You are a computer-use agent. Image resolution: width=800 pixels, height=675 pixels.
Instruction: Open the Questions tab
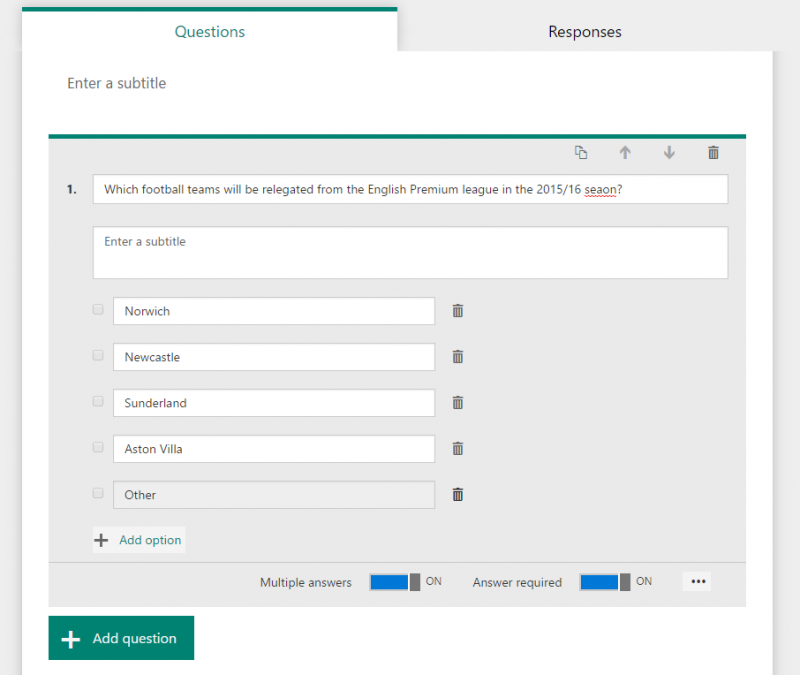point(209,31)
